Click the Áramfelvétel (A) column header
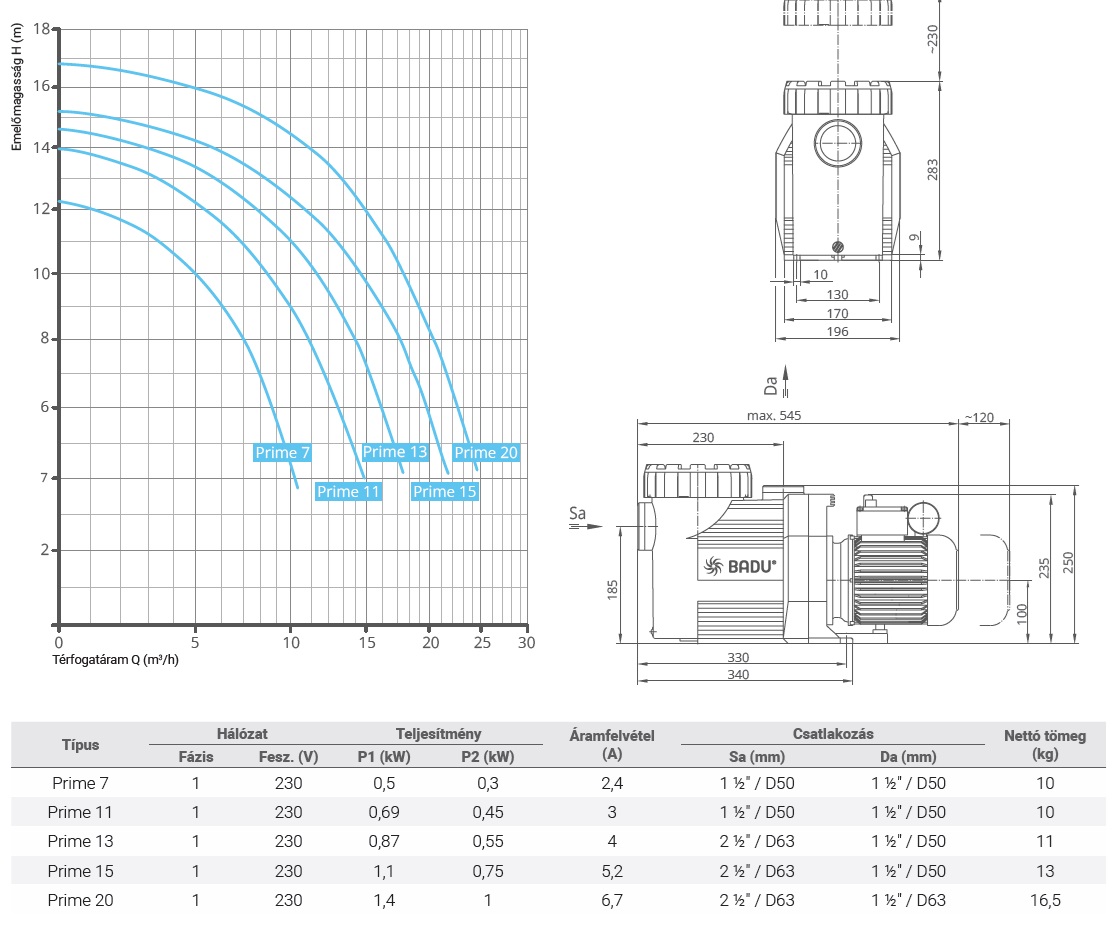 pyautogui.click(x=611, y=745)
